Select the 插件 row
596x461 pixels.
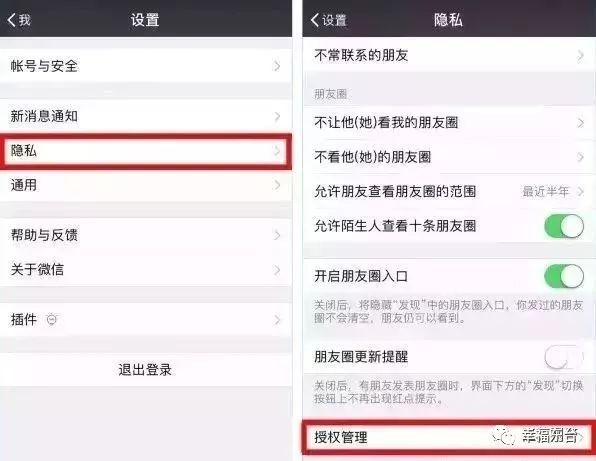(146, 320)
